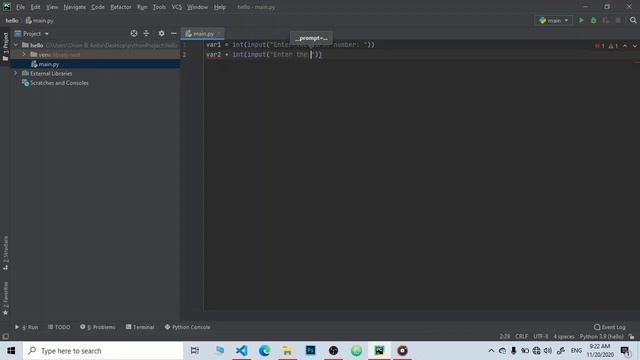Open the Event Log
640x360 pixels.
(610, 327)
